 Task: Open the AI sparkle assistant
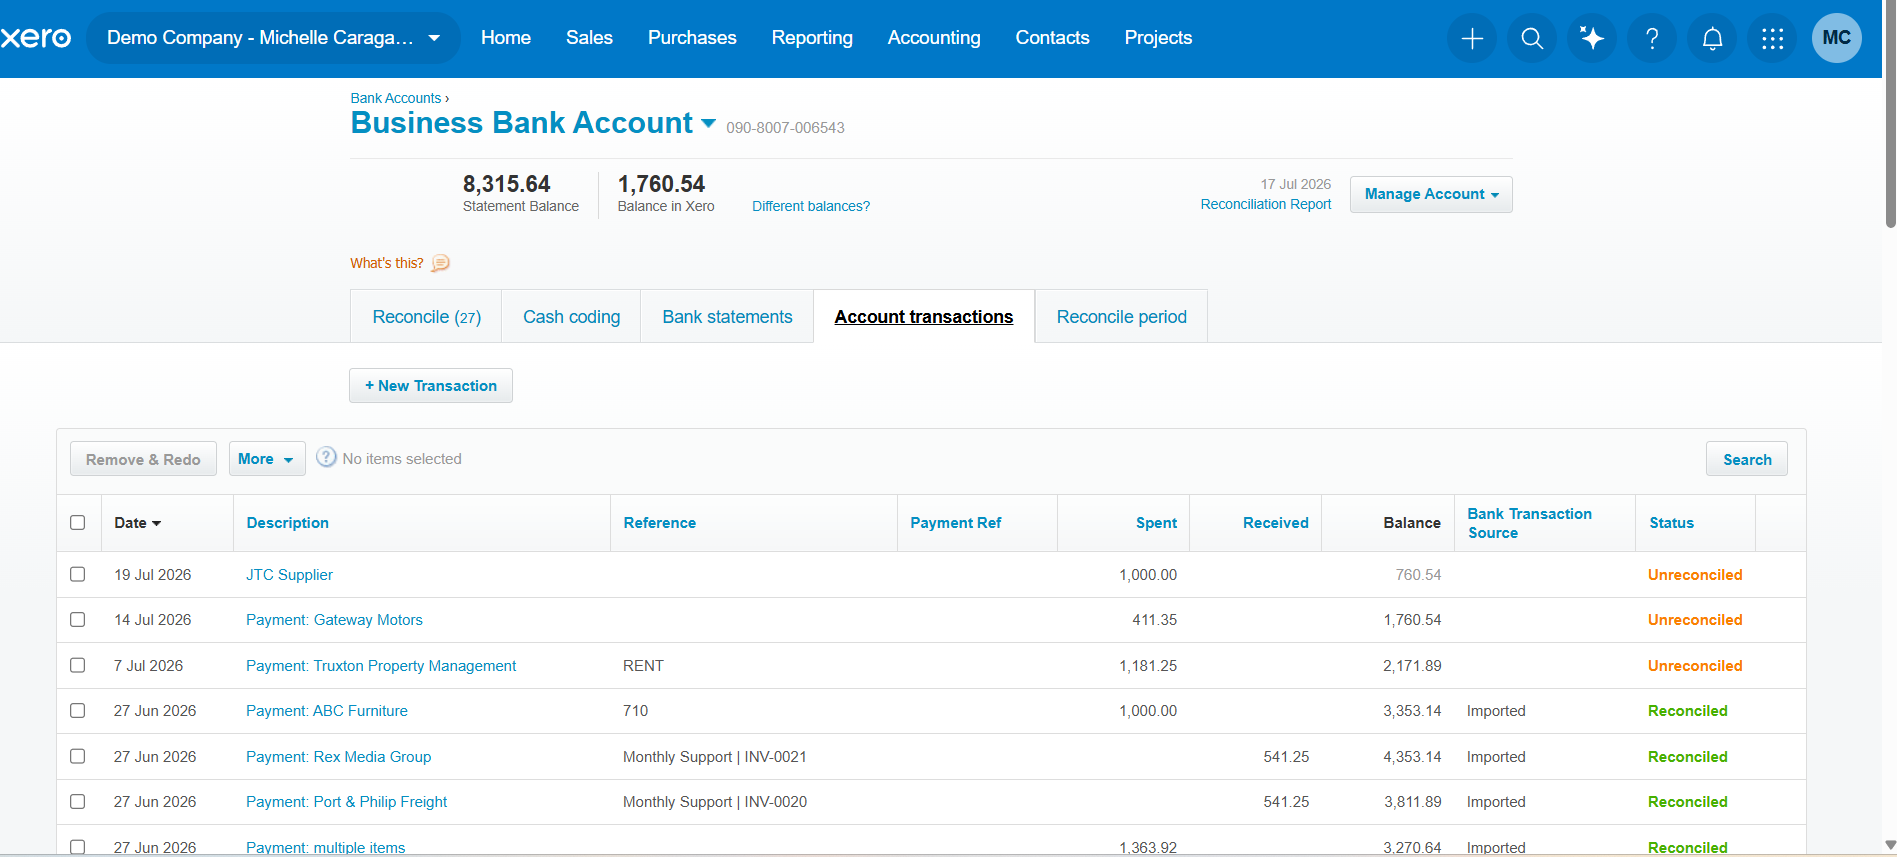(1592, 38)
